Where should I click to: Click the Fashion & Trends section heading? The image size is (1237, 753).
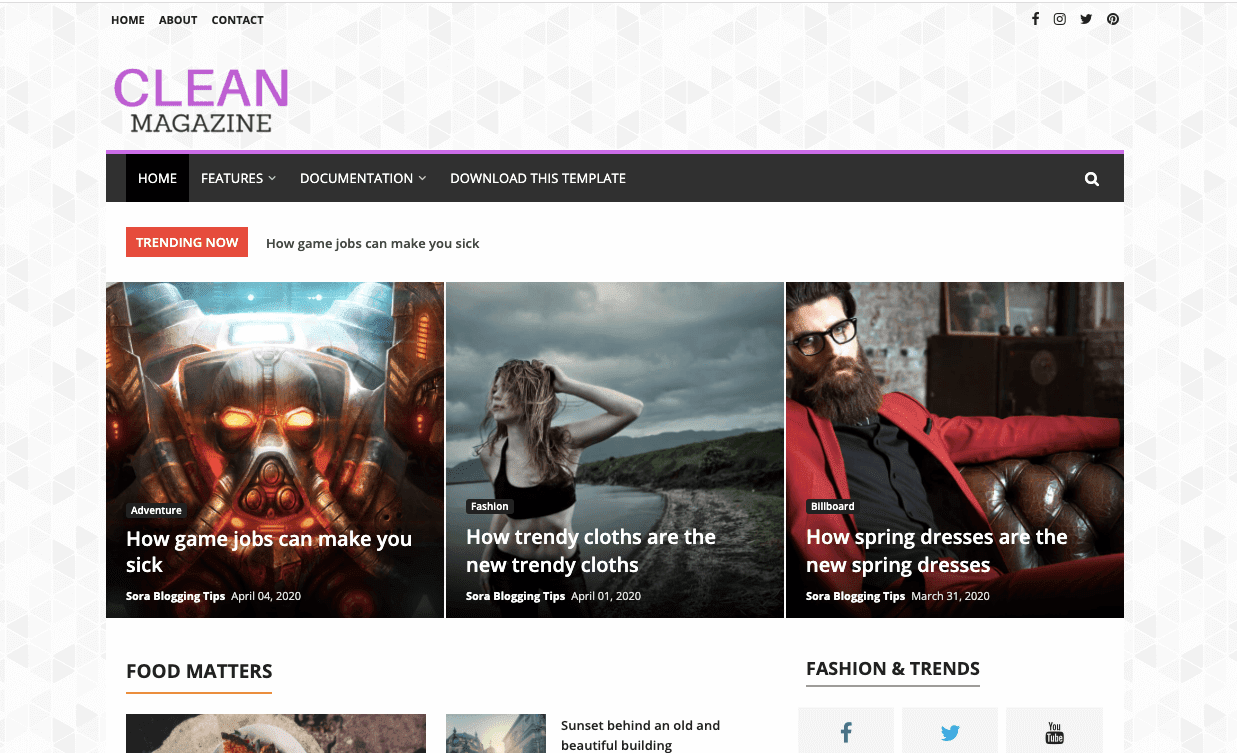pyautogui.click(x=893, y=669)
